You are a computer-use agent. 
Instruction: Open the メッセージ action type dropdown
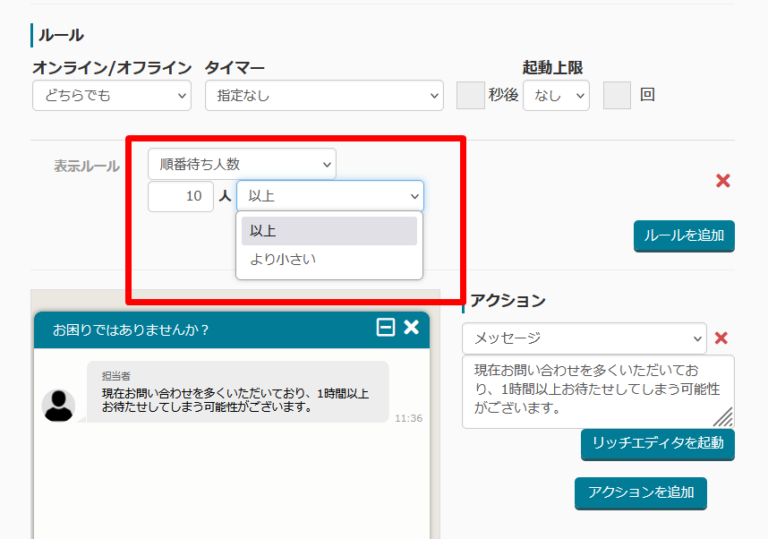click(x=583, y=338)
